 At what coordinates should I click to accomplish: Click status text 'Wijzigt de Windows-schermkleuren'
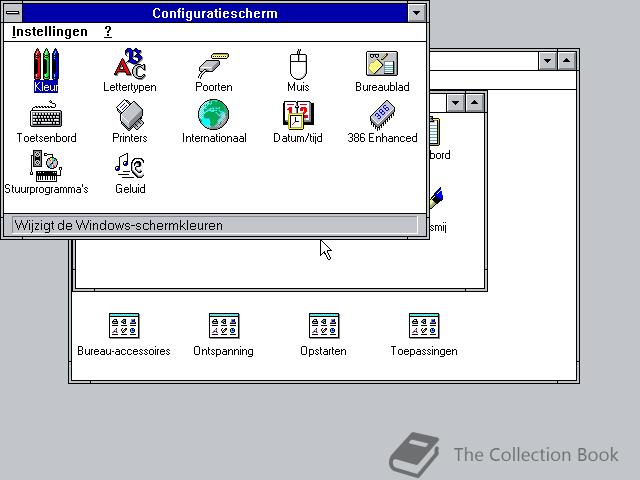coord(118,225)
